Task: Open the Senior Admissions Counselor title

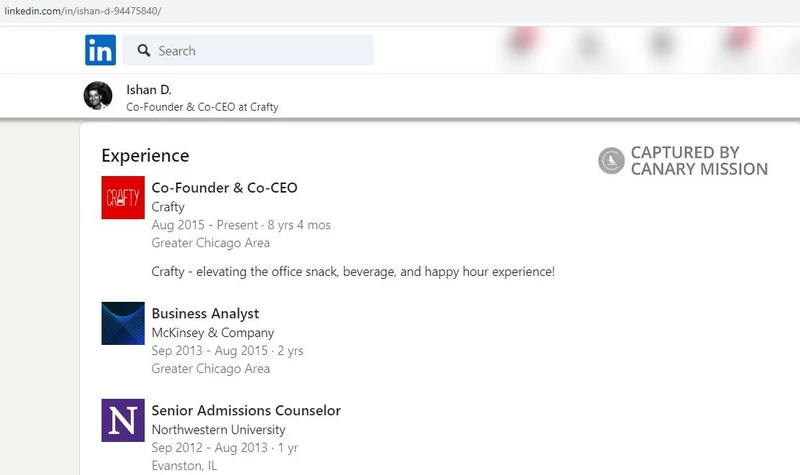Action: [246, 410]
